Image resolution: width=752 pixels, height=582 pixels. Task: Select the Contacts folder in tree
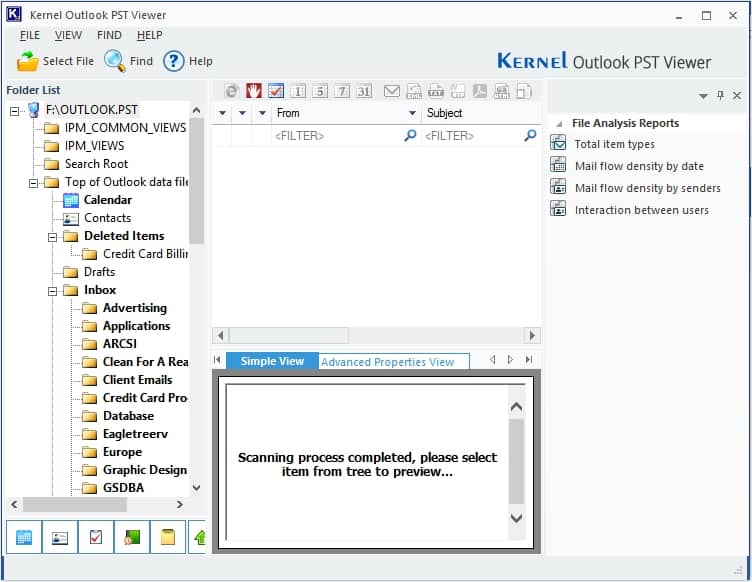pos(97,218)
